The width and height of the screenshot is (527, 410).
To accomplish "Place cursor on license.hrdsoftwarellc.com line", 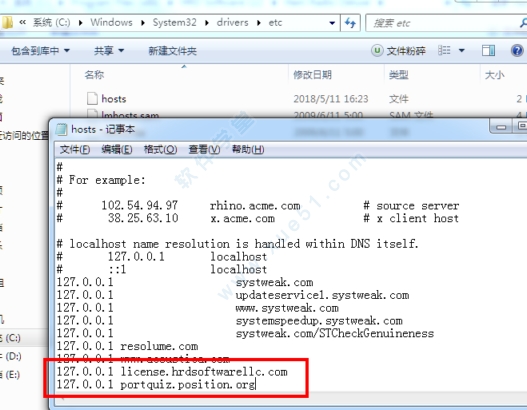I will 172,372.
